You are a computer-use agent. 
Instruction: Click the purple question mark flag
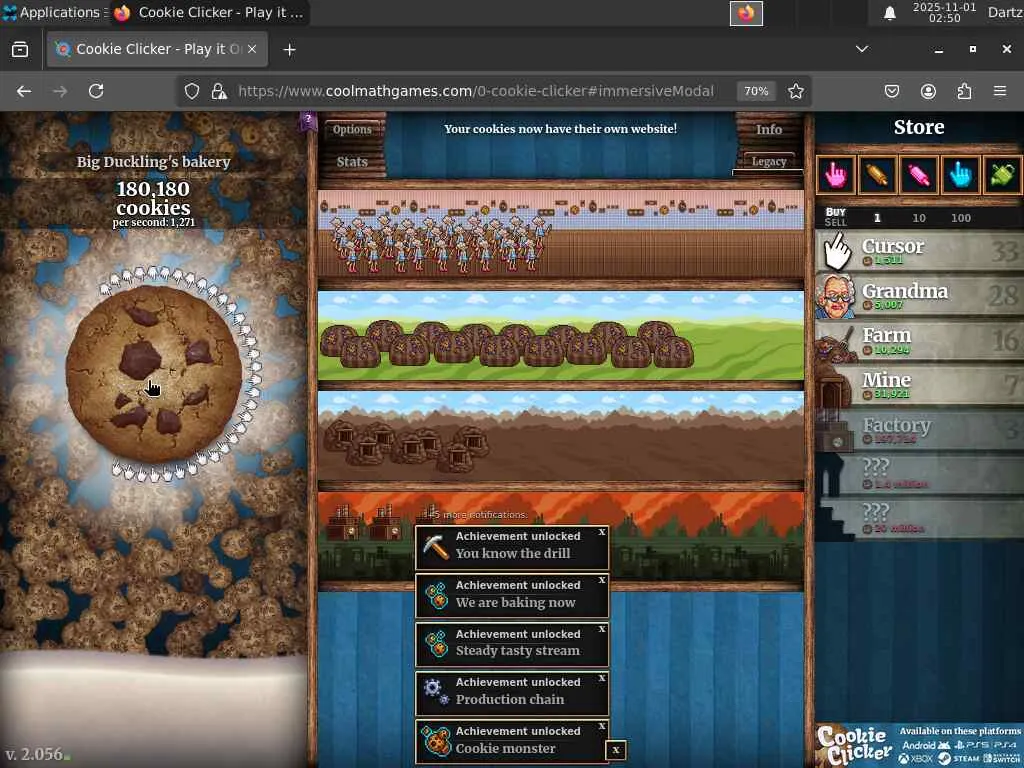308,121
